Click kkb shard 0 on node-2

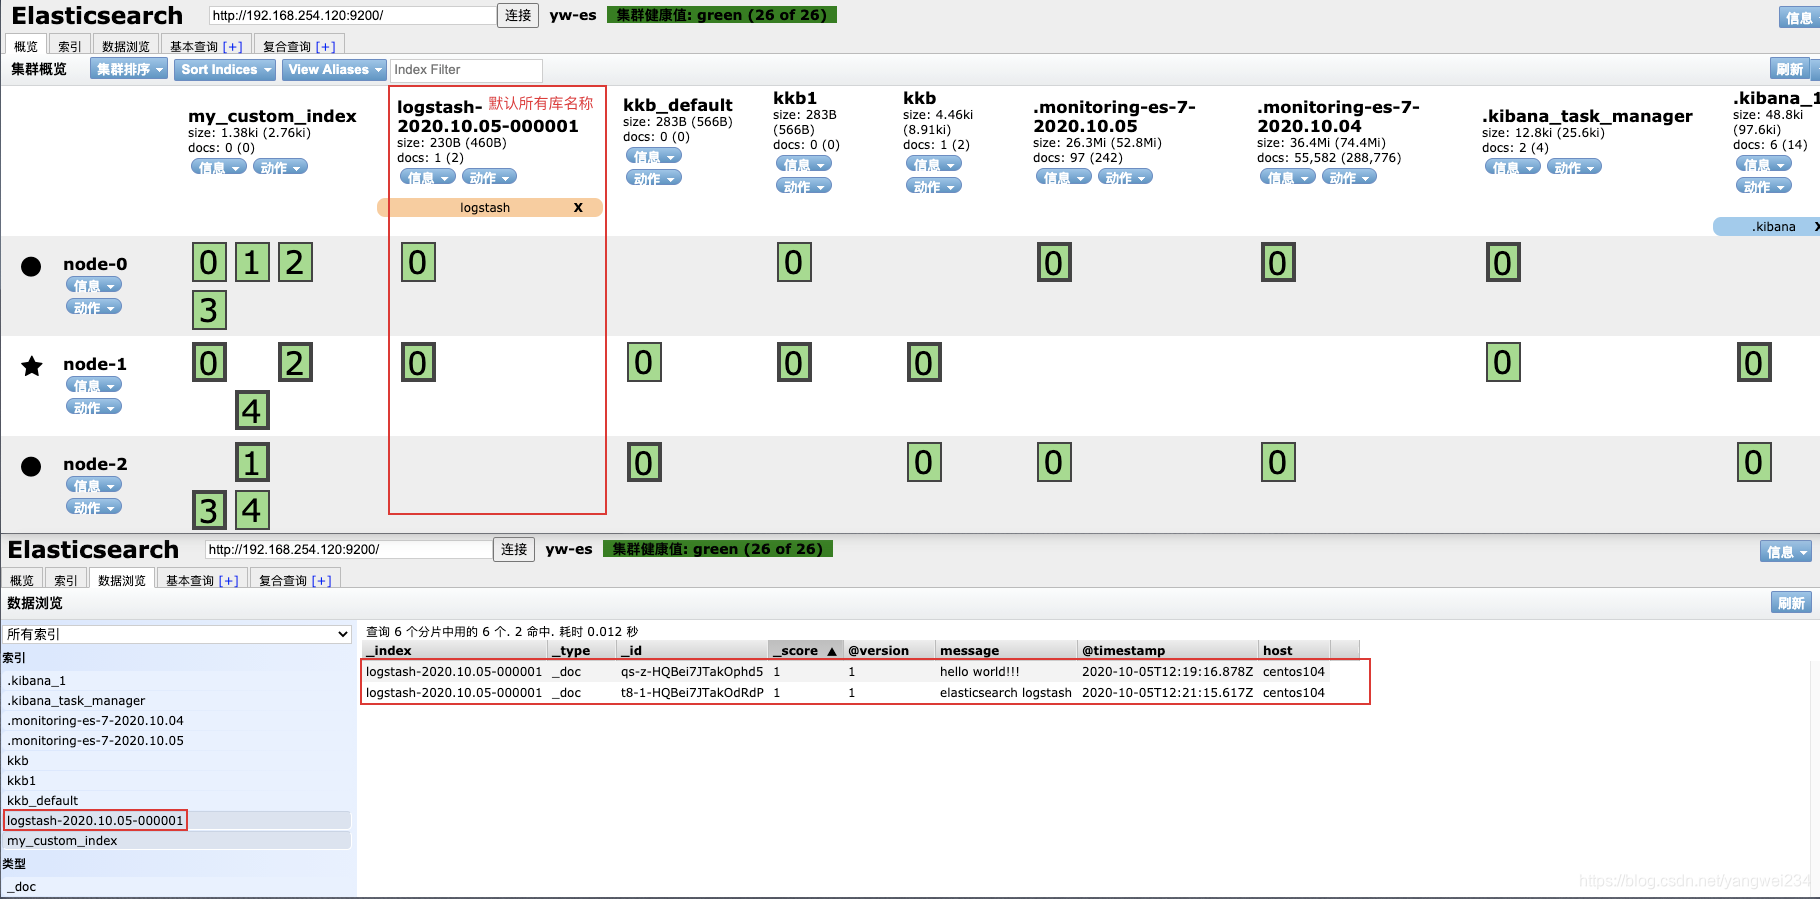(924, 463)
